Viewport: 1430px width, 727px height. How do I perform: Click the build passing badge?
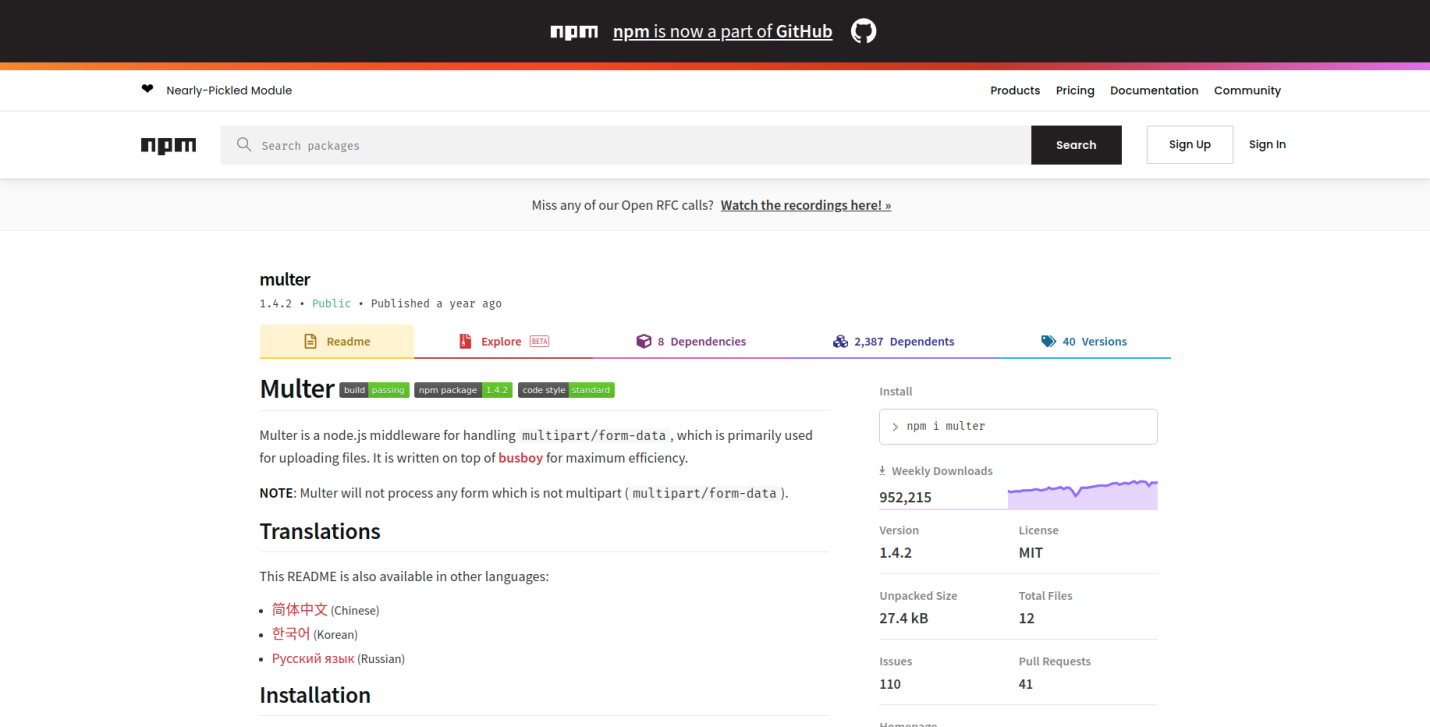pyautogui.click(x=374, y=390)
